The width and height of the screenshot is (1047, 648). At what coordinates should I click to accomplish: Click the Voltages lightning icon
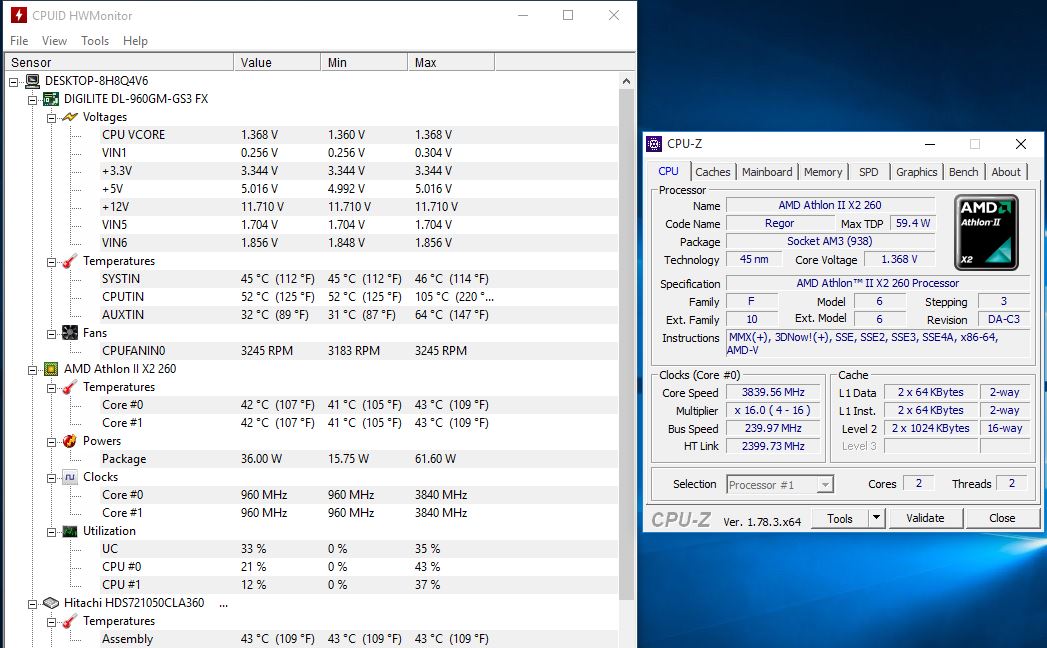coord(69,117)
